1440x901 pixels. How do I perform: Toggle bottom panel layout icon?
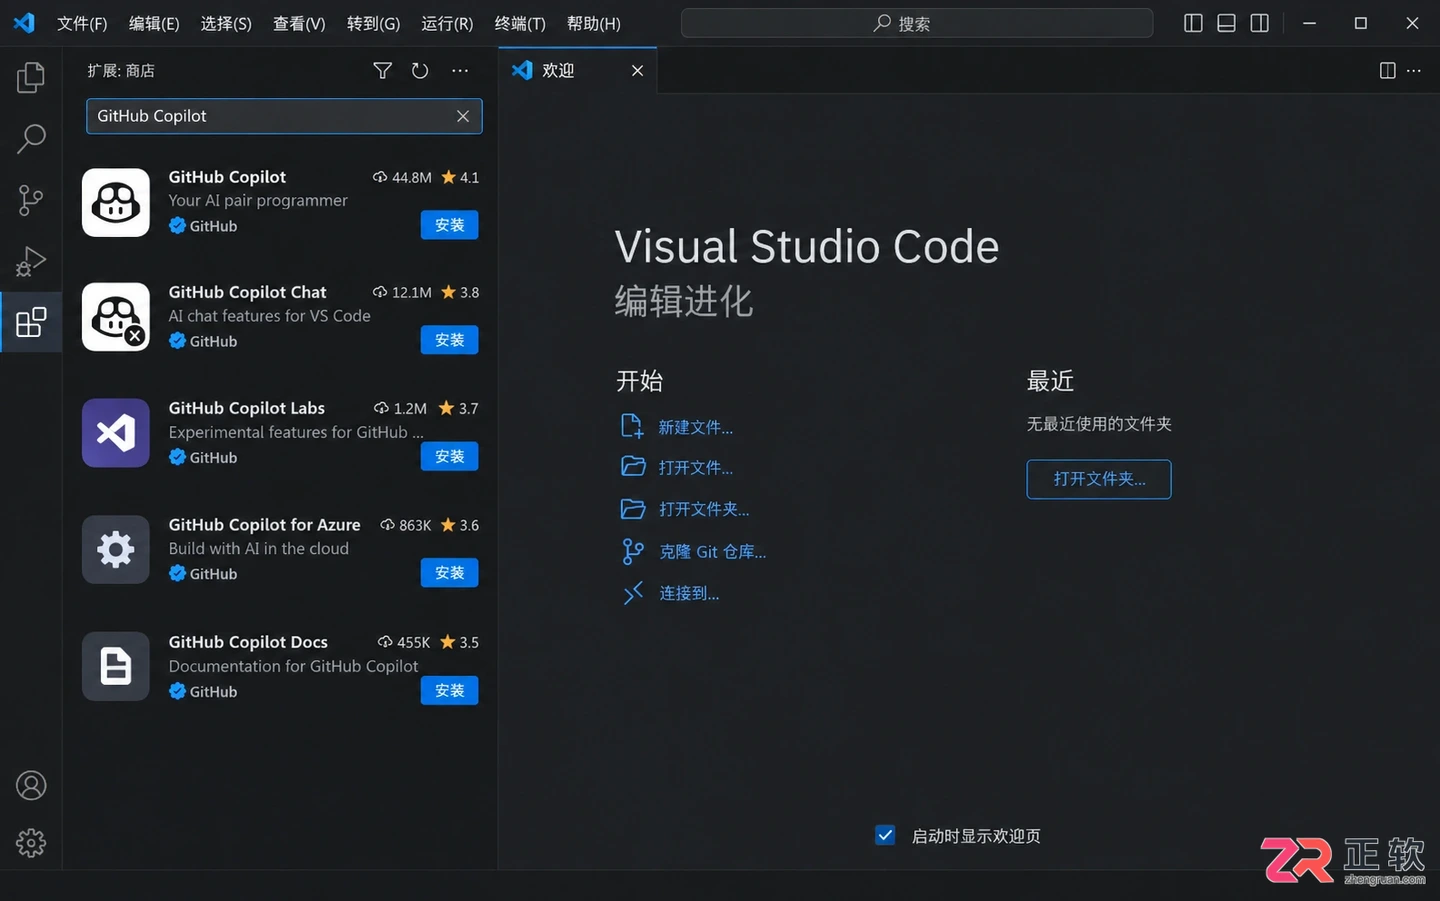1226,23
